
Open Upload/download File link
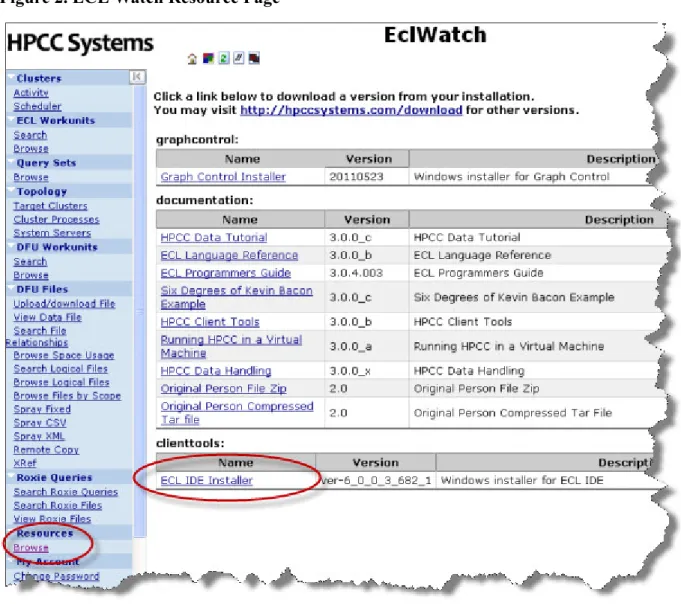tap(64, 304)
